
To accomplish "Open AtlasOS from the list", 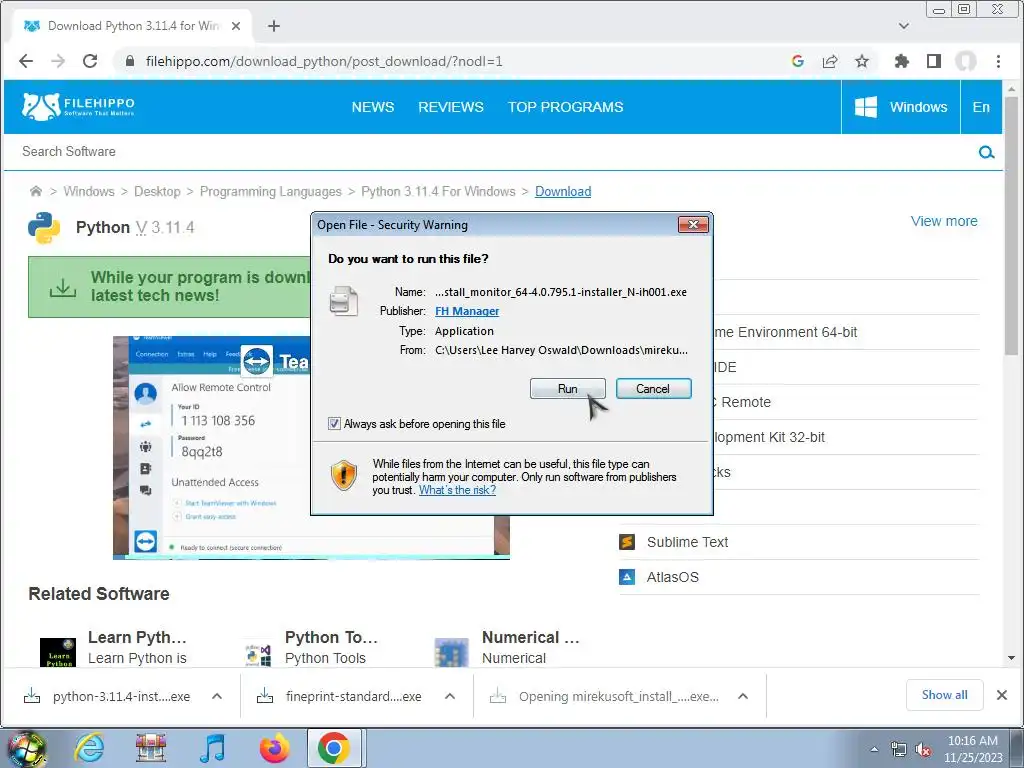I will pyautogui.click(x=673, y=577).
